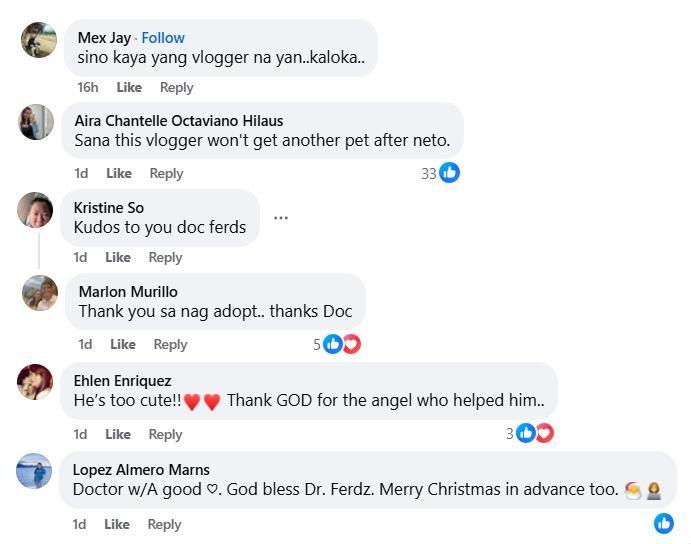691x544 pixels.
Task: Click the like reaction icon on Lopez Almero's comment
Action: click(663, 523)
